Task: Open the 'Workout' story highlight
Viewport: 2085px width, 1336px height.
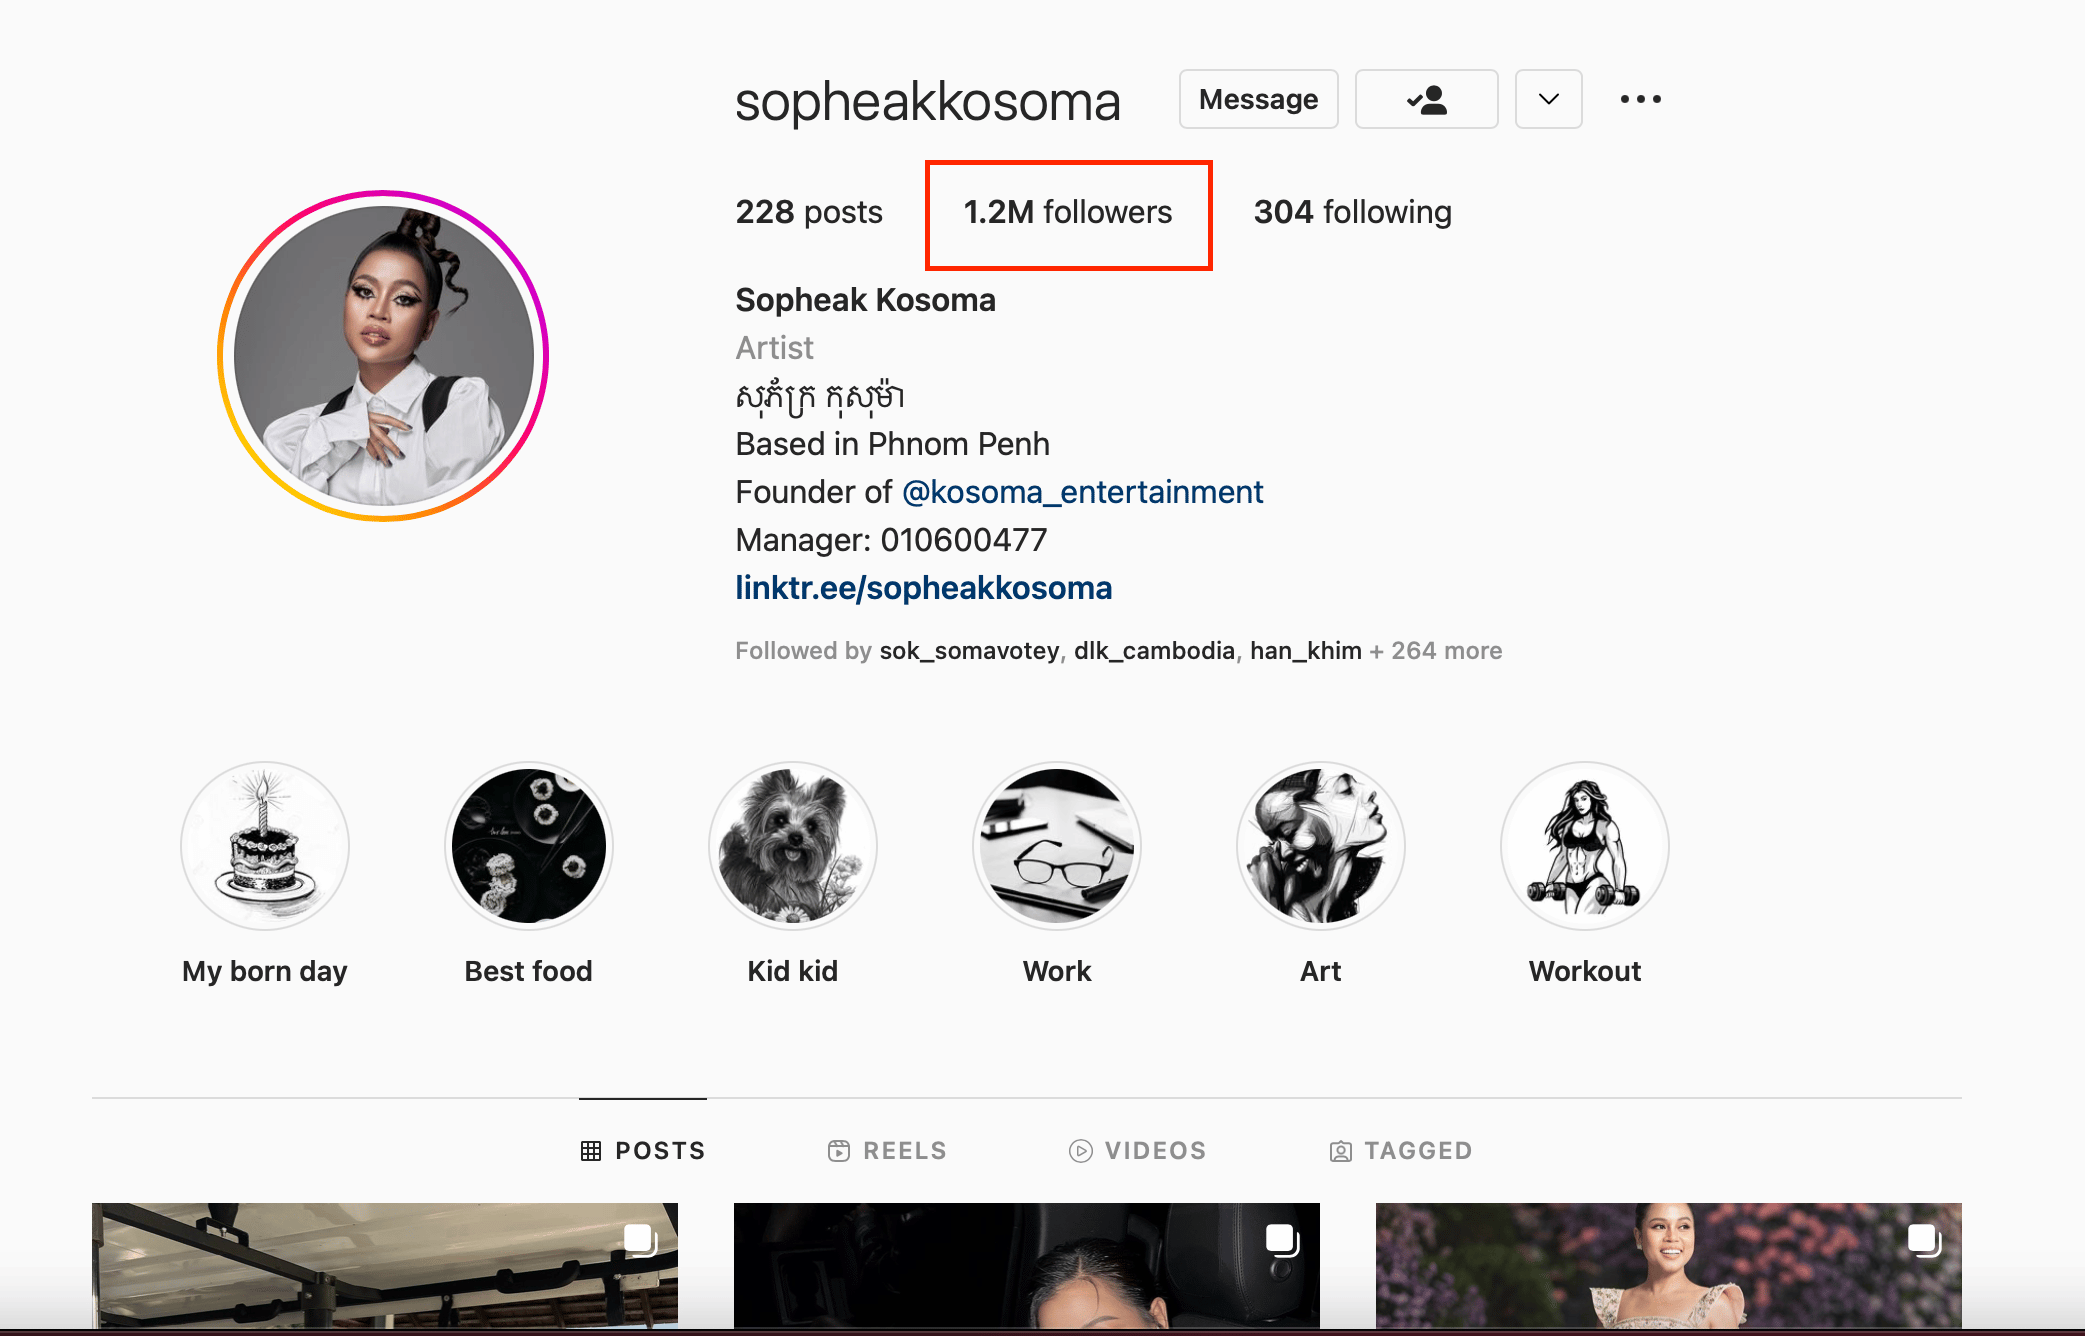Action: tap(1585, 846)
